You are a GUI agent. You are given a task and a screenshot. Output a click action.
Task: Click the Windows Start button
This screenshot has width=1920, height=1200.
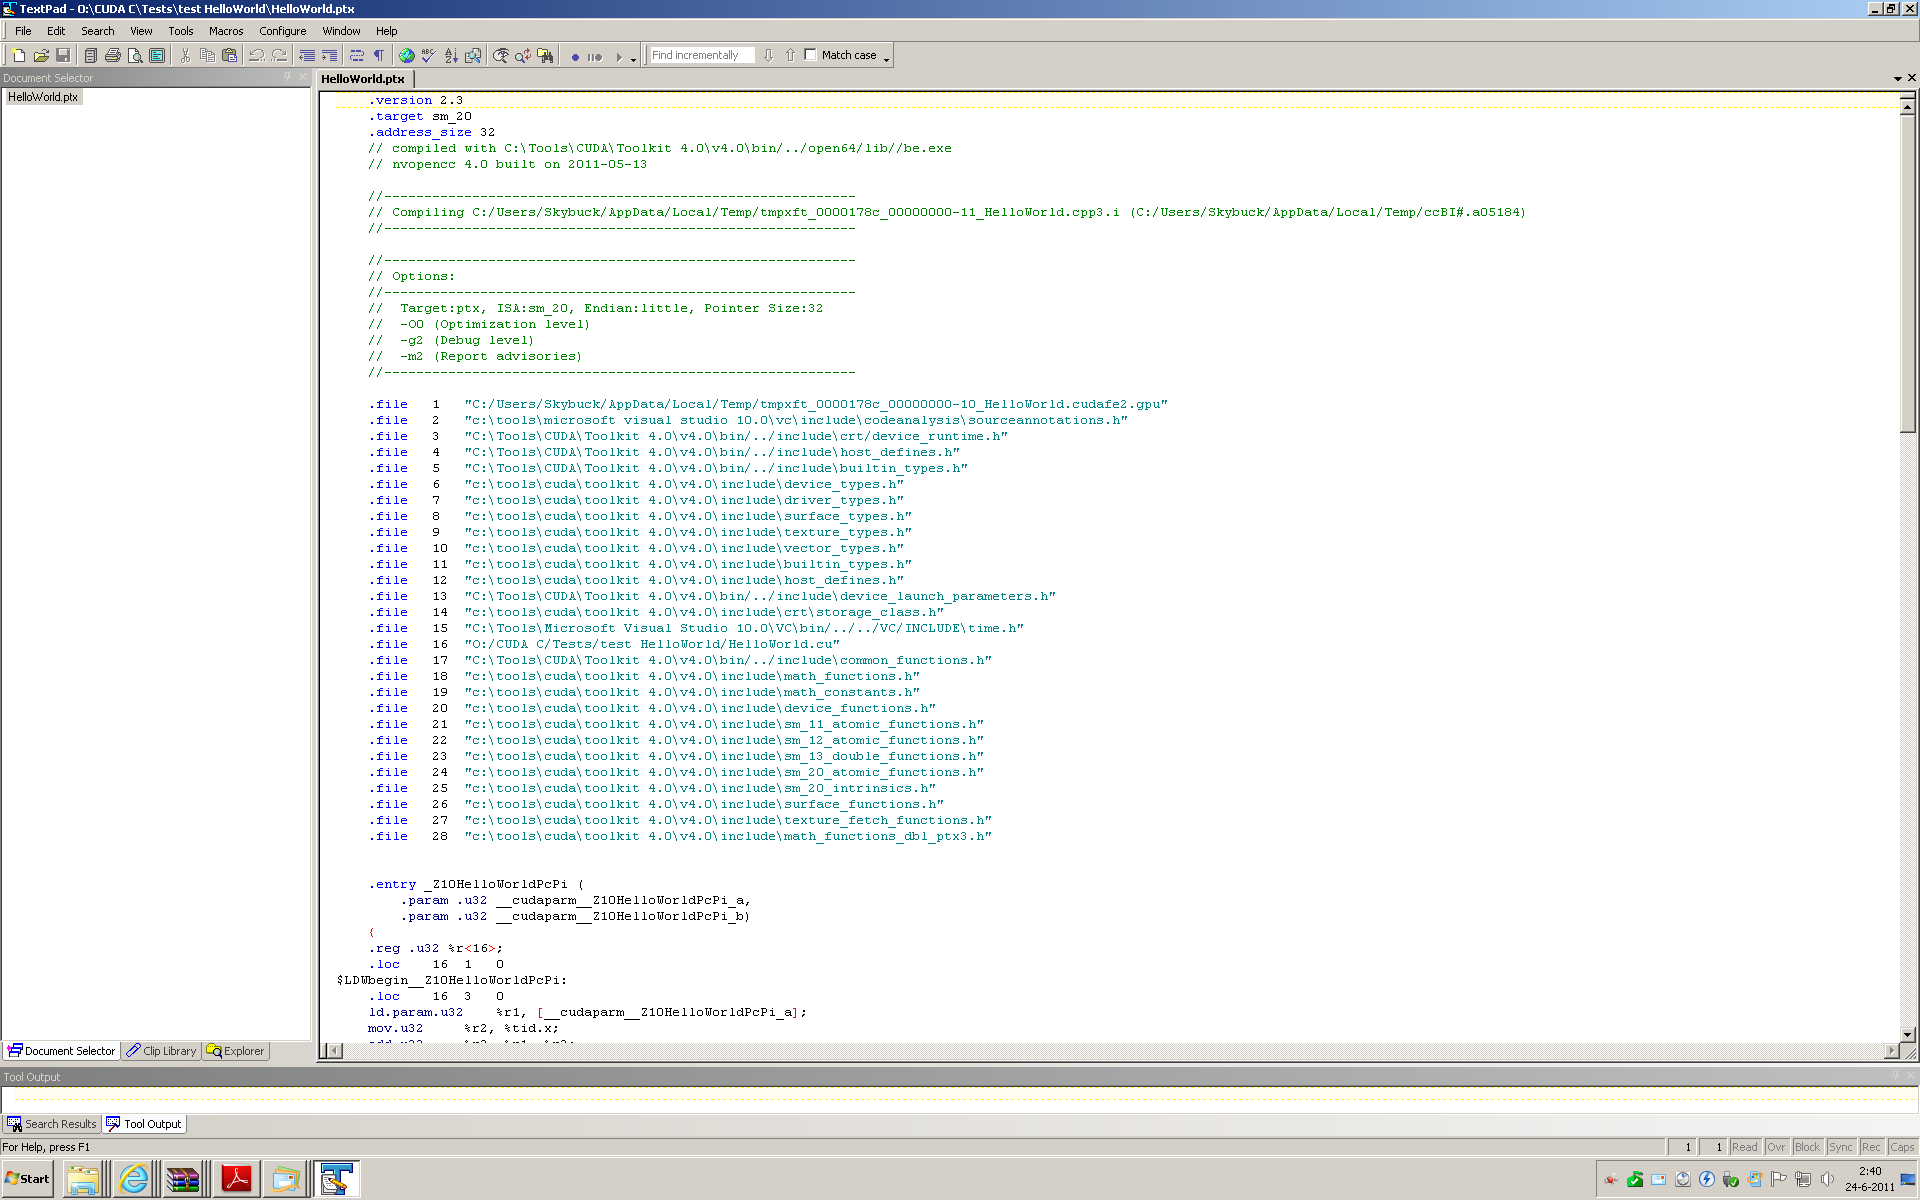point(28,1179)
